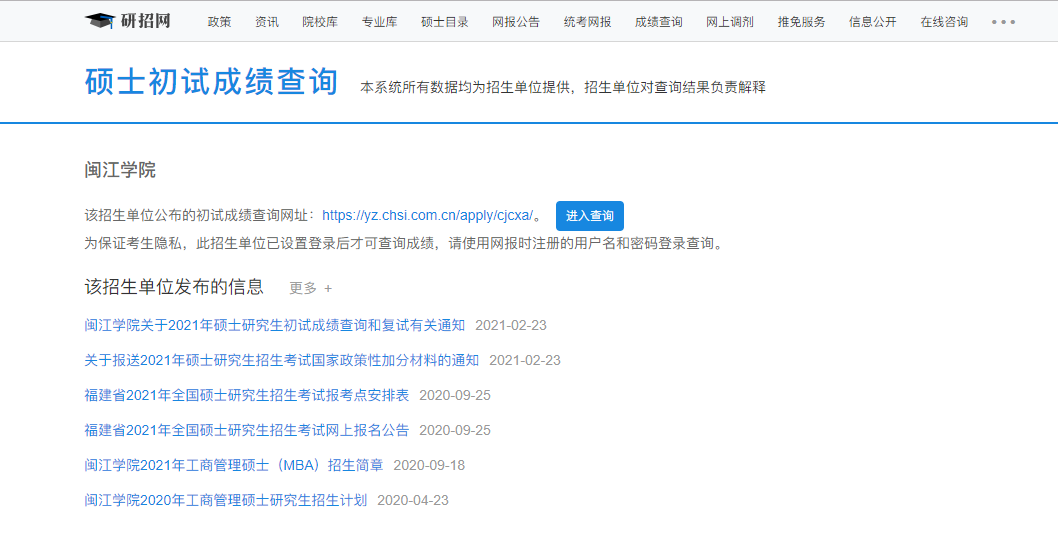Open the 政策 menu item
The image size is (1058, 534).
(219, 22)
